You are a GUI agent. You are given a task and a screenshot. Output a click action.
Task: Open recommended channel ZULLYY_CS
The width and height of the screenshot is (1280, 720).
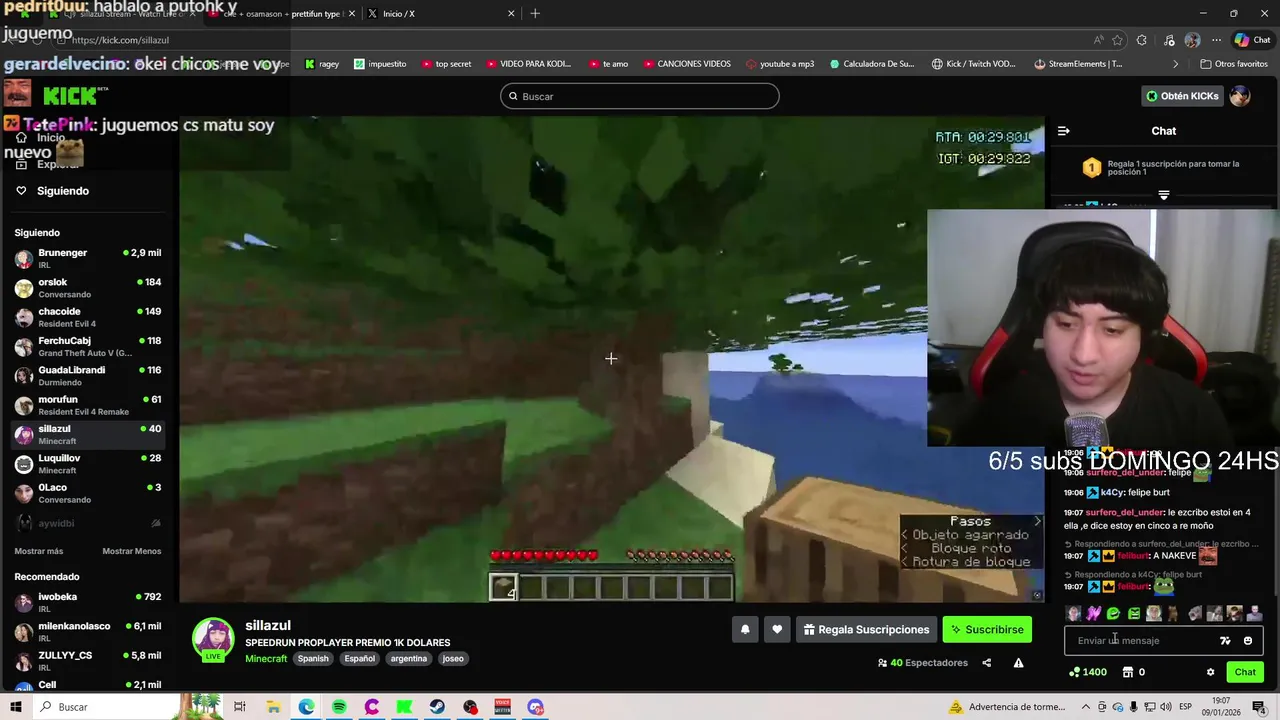(88, 660)
